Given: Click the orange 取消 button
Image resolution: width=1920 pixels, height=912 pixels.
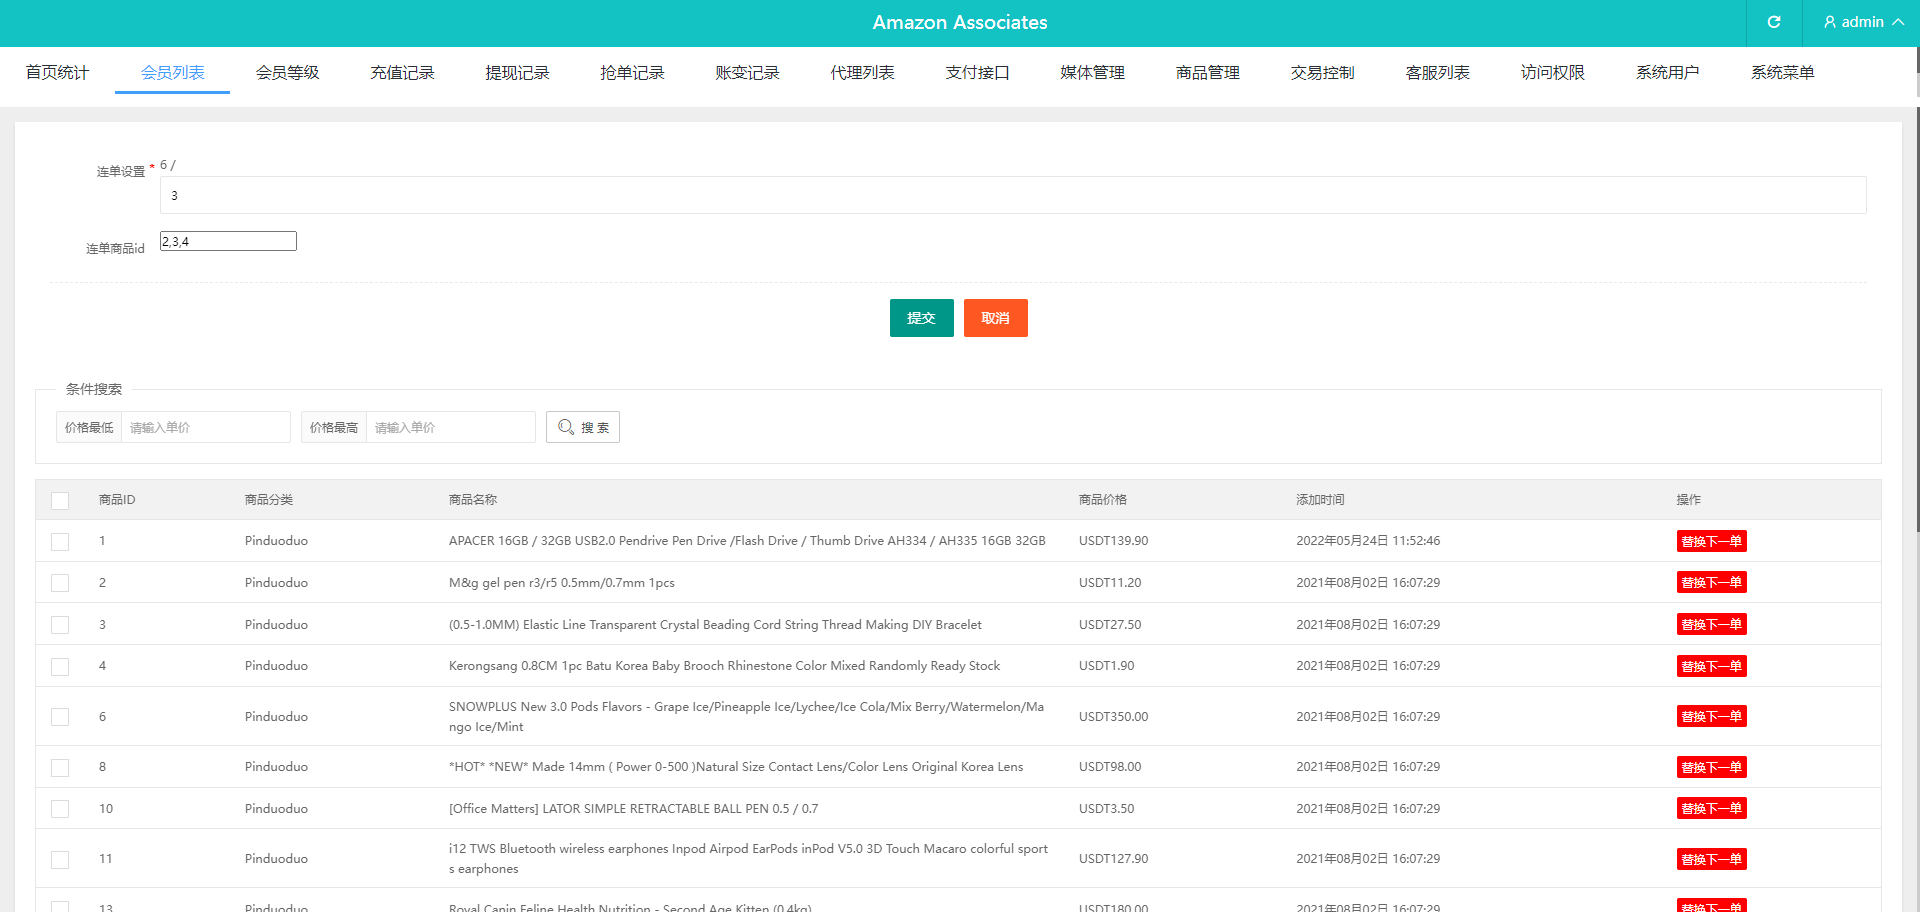Looking at the screenshot, I should pos(995,318).
